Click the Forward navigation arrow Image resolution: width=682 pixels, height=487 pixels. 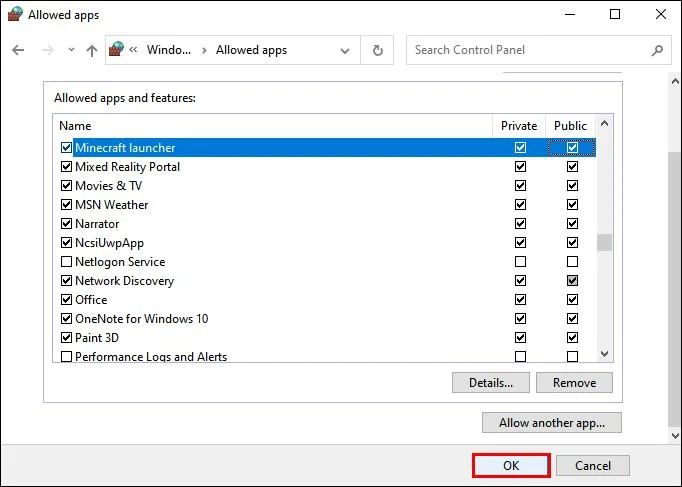47,50
